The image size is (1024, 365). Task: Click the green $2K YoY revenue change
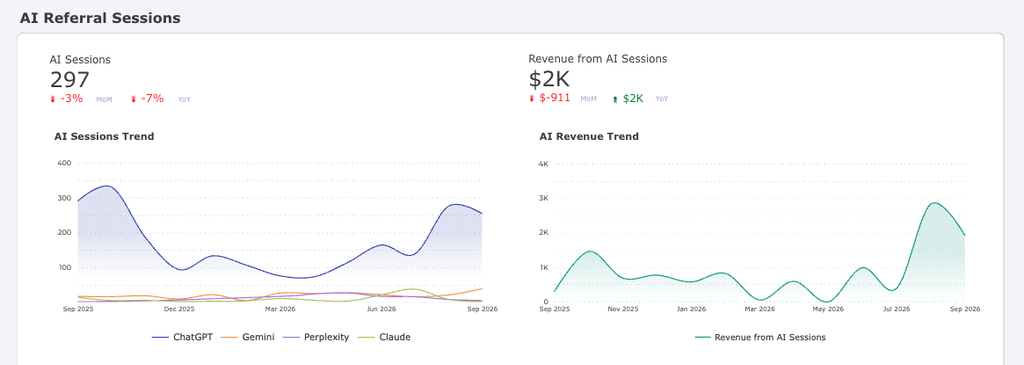point(633,99)
